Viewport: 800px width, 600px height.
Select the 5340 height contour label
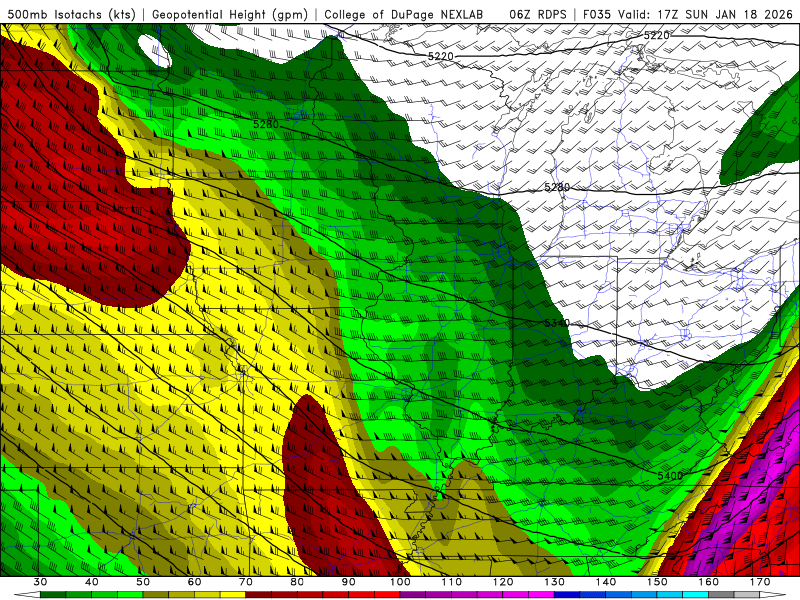point(557,323)
